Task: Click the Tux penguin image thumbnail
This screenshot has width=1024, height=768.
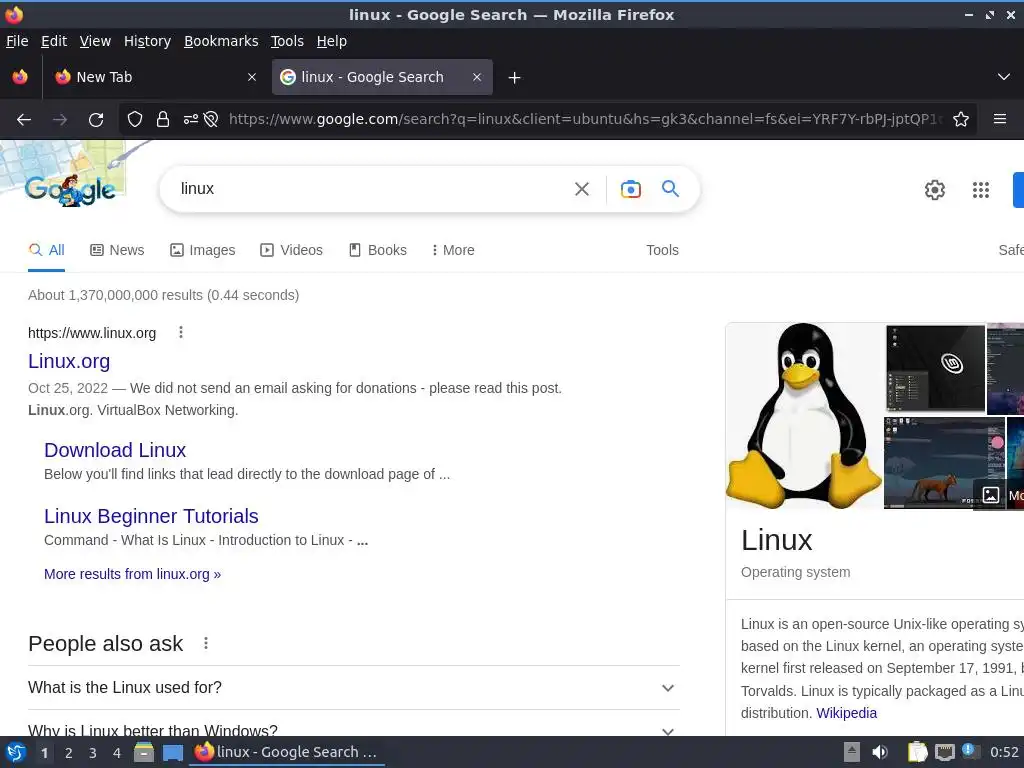Action: click(804, 416)
